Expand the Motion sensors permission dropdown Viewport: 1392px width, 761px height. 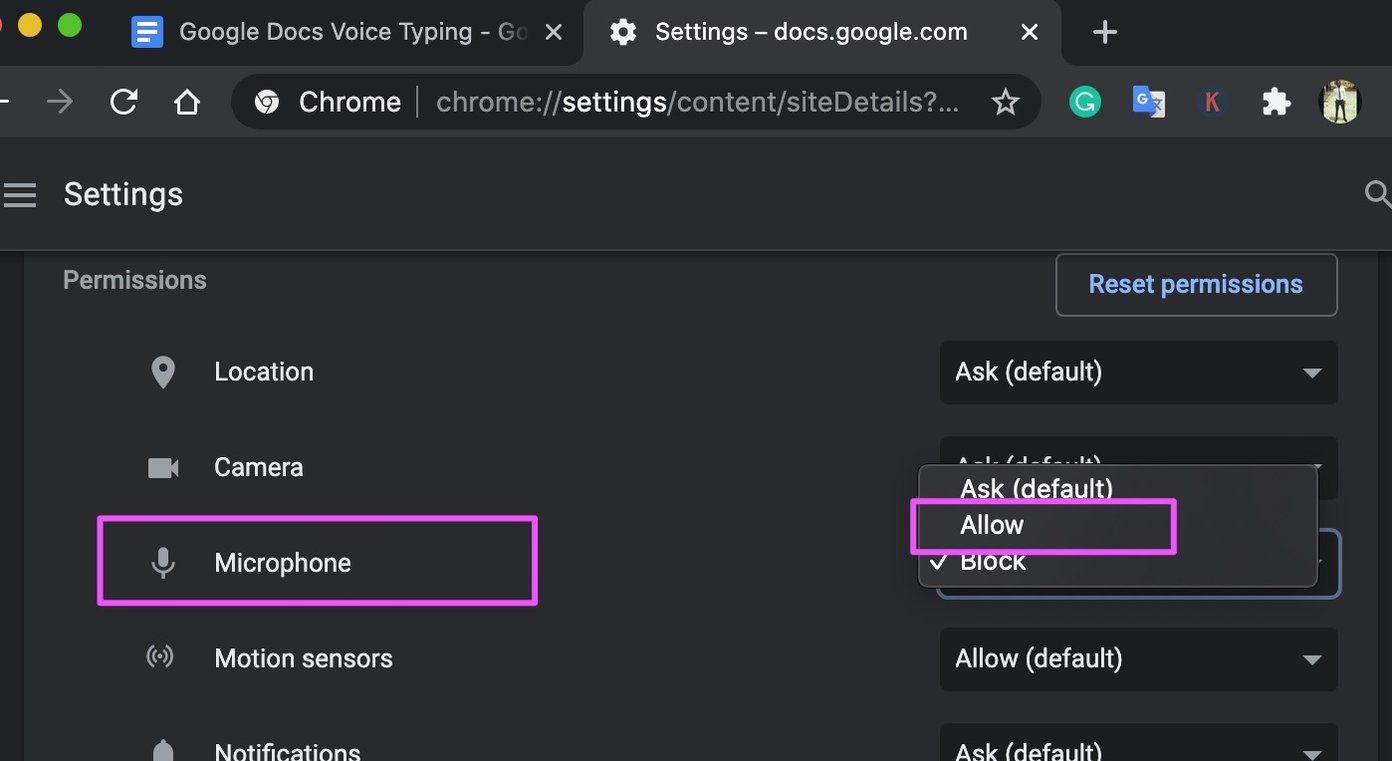[x=1138, y=659]
